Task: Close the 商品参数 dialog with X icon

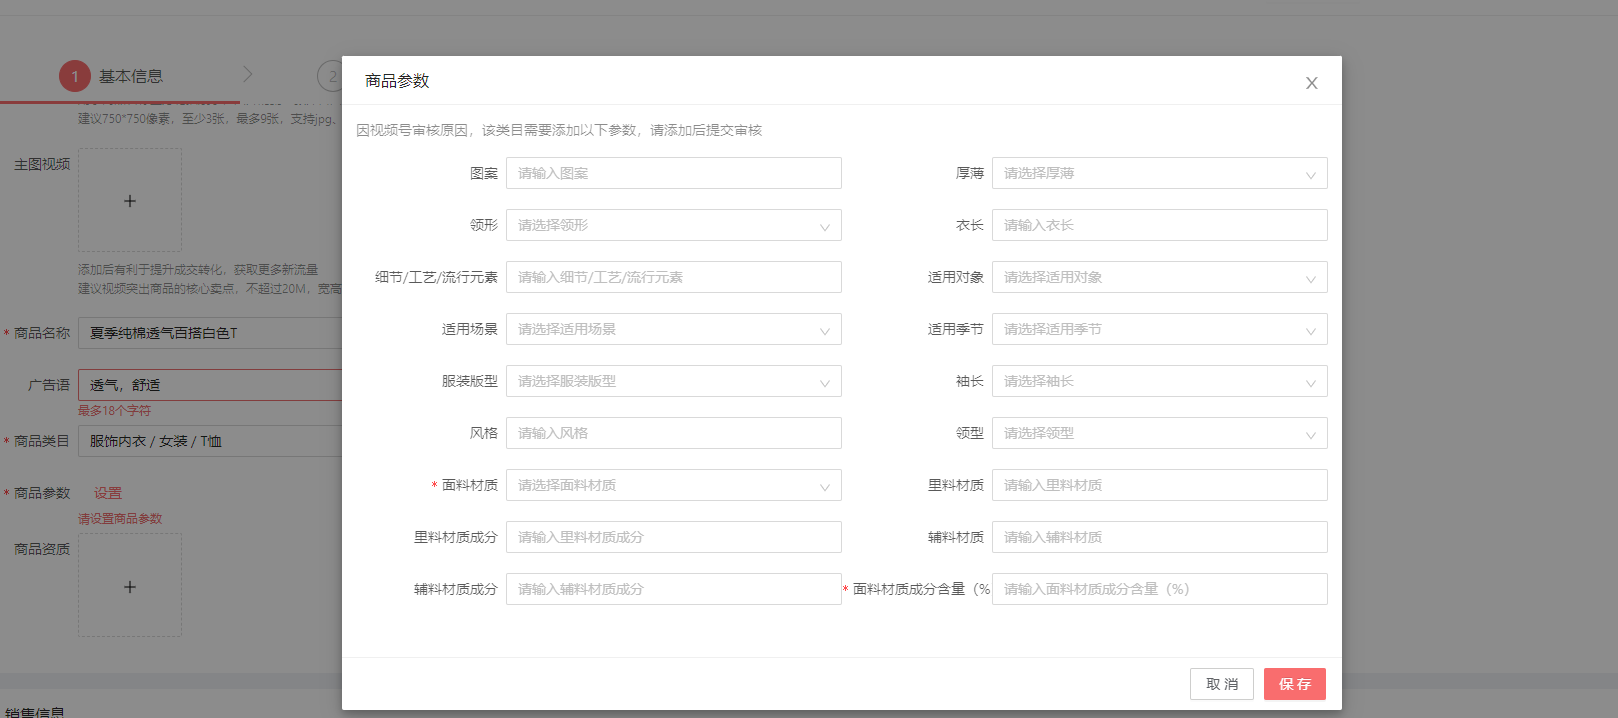Action: 1311,83
